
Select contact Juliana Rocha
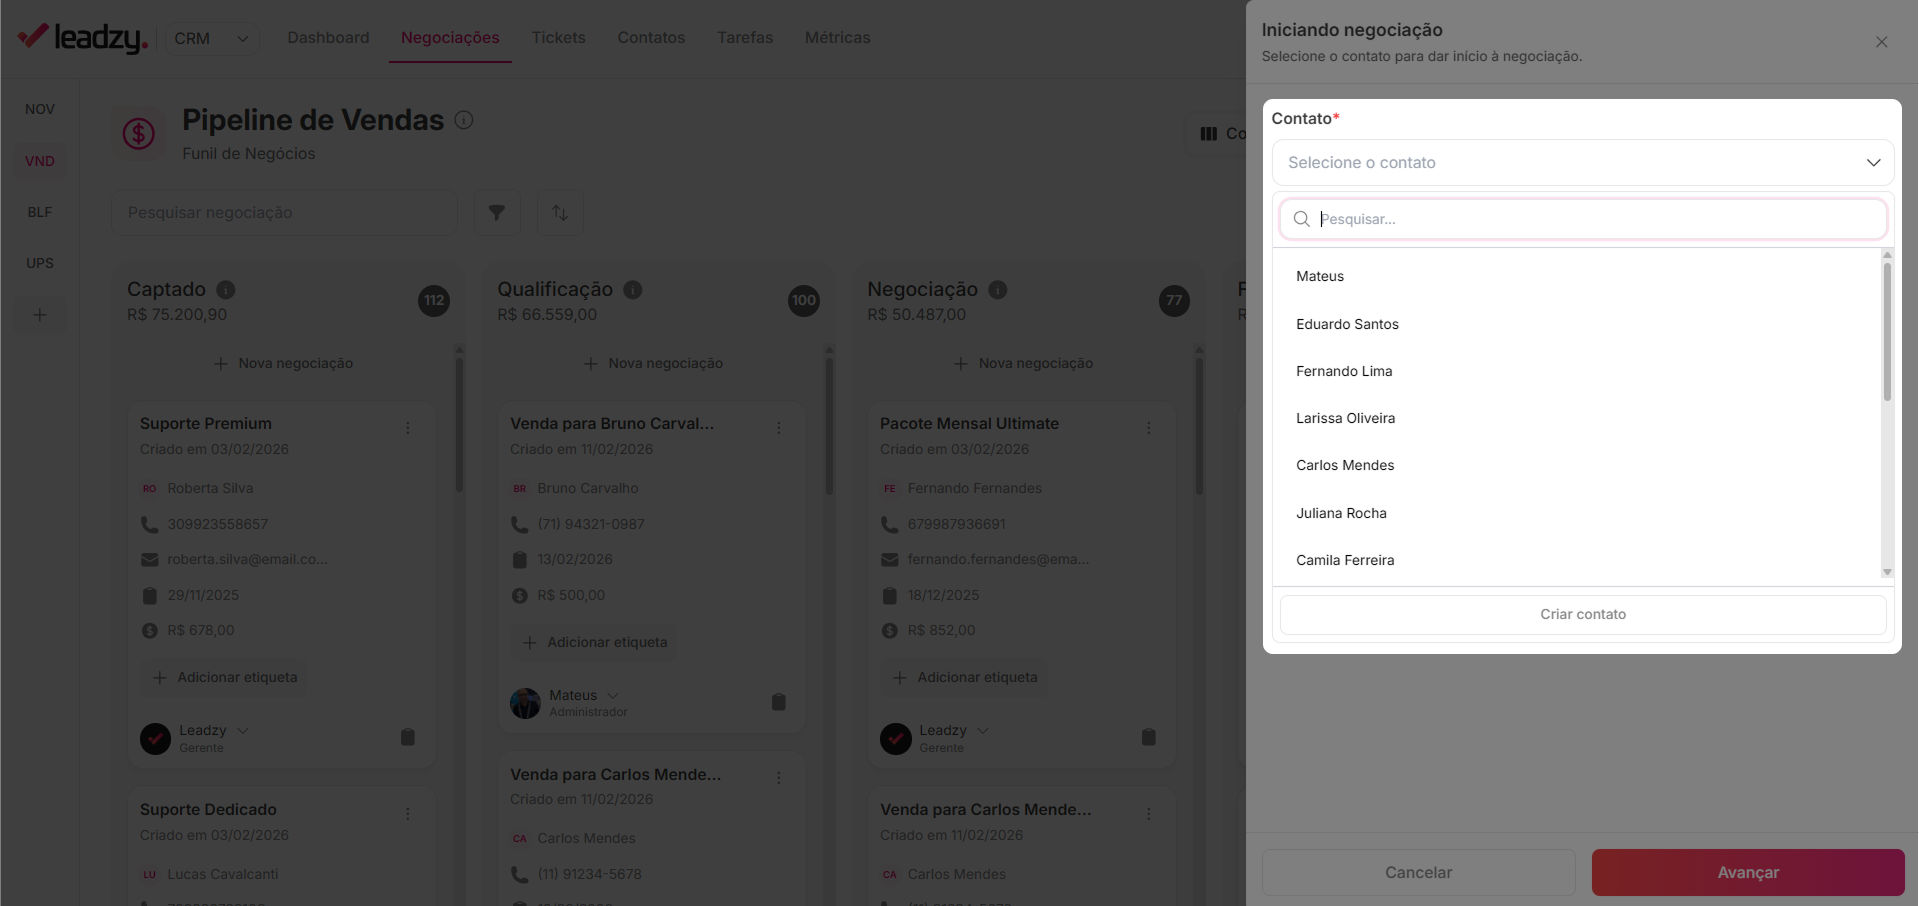pyautogui.click(x=1577, y=513)
